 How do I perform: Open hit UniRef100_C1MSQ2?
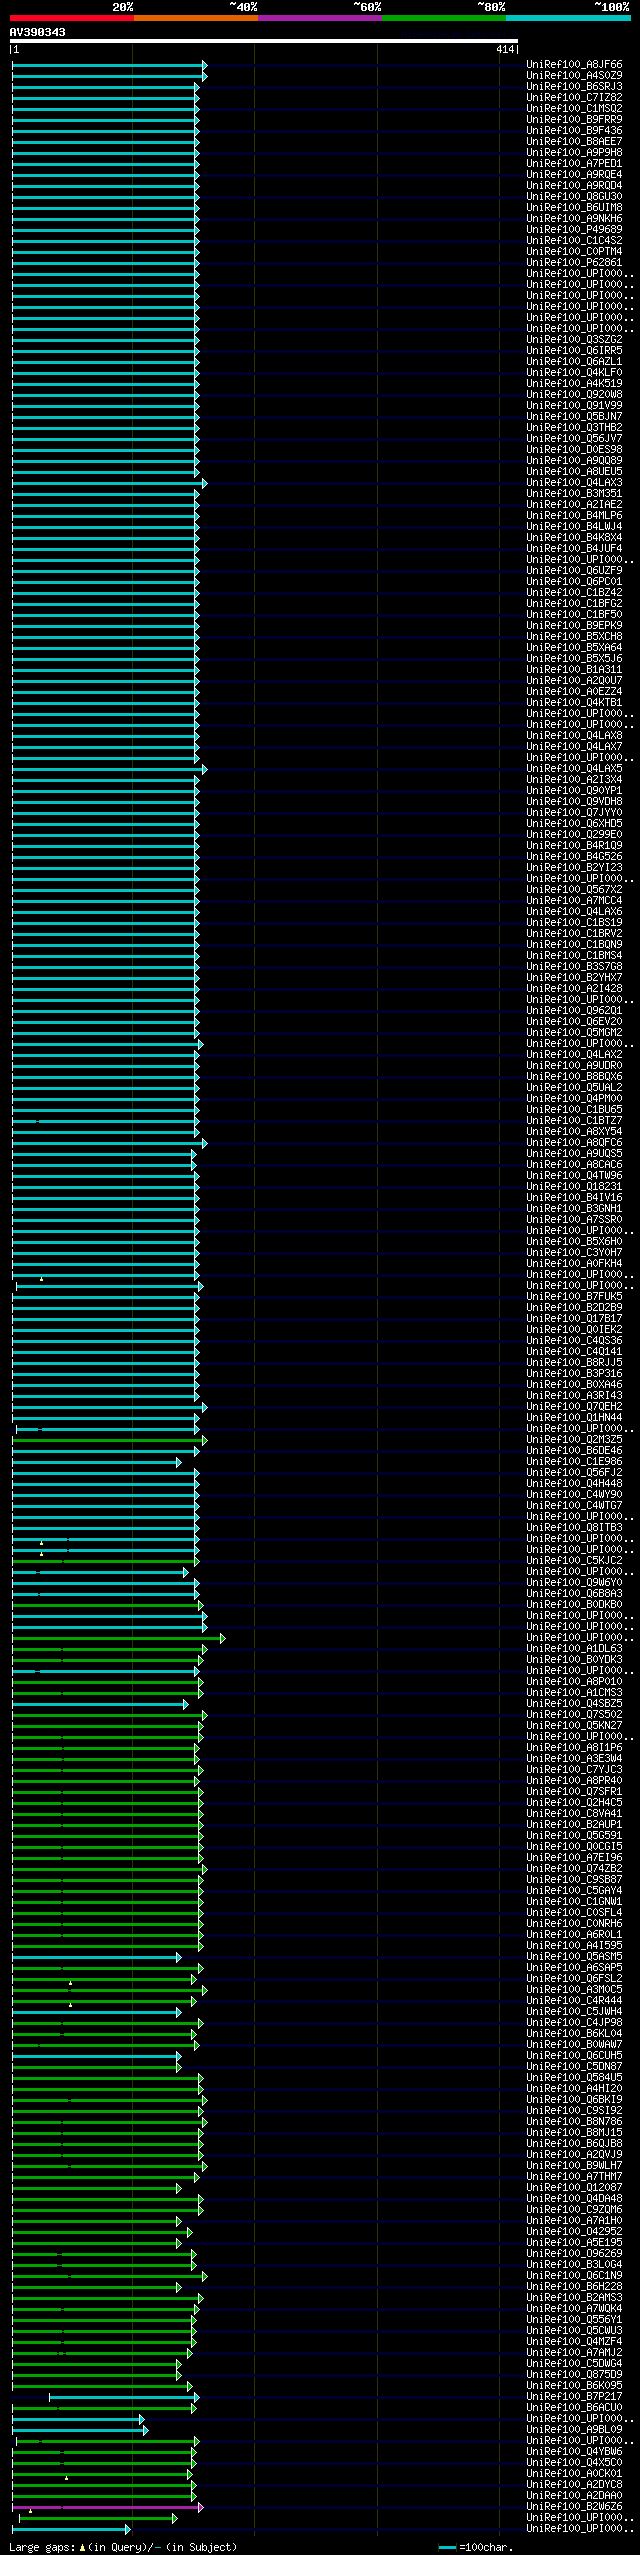[574, 108]
